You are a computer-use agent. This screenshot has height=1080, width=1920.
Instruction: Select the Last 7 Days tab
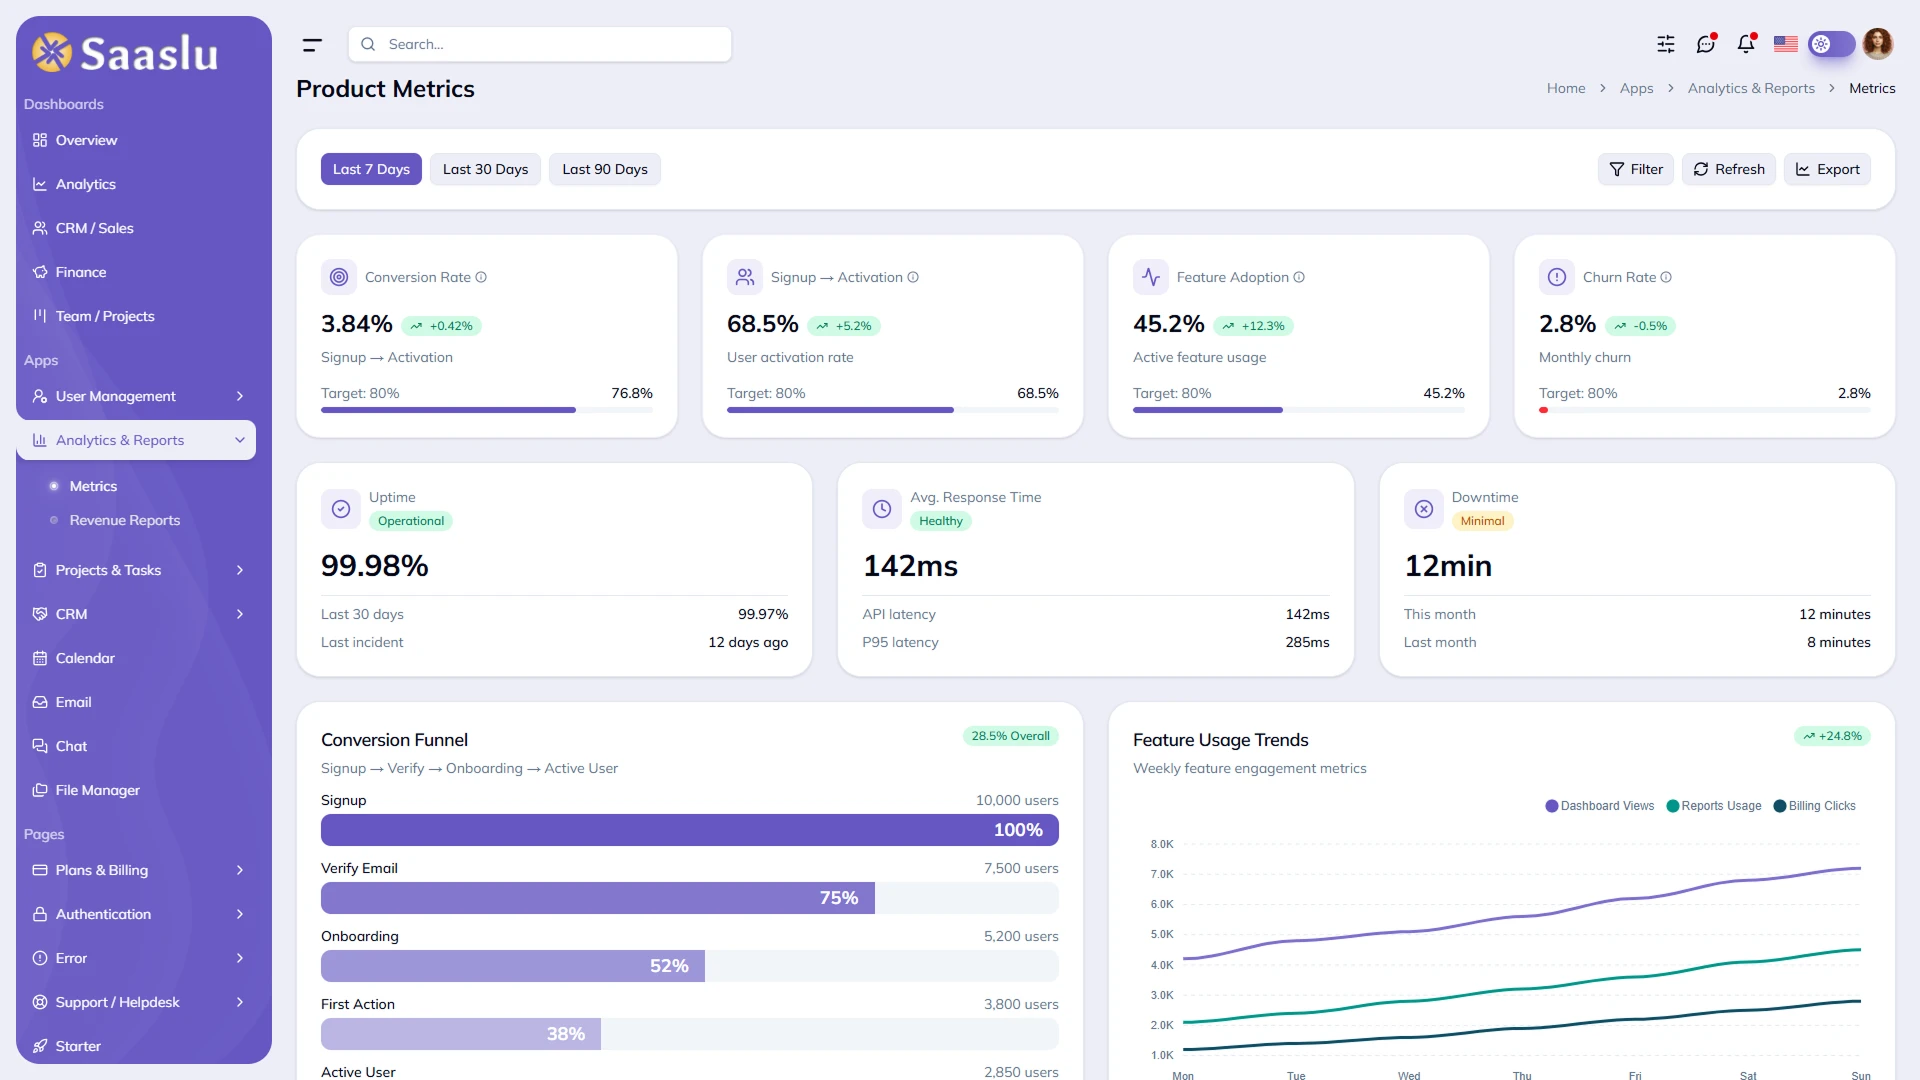pyautogui.click(x=371, y=169)
